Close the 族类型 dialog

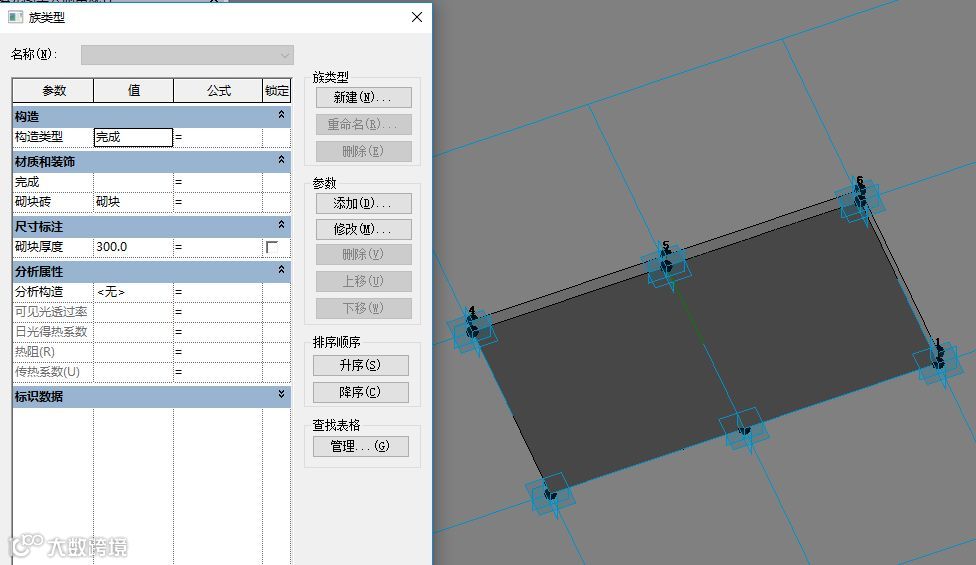point(417,17)
